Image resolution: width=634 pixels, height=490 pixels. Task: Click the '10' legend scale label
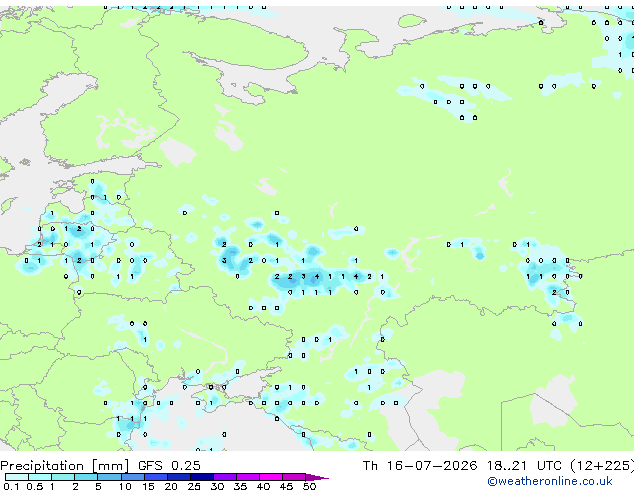click(x=125, y=486)
